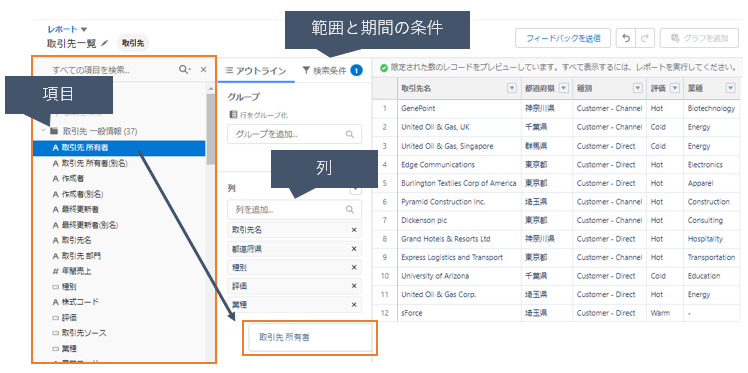This screenshot has width=748, height=373.
Task: Open 種別 column header dropdown
Action: 638,88
